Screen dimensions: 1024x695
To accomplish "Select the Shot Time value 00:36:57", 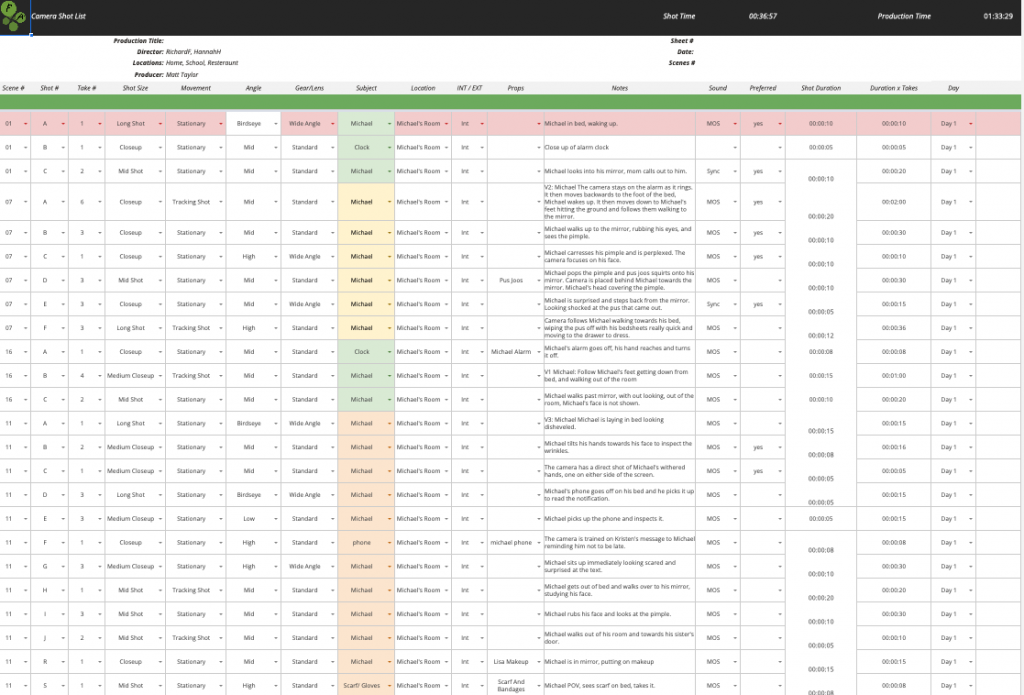I will pyautogui.click(x=763, y=17).
